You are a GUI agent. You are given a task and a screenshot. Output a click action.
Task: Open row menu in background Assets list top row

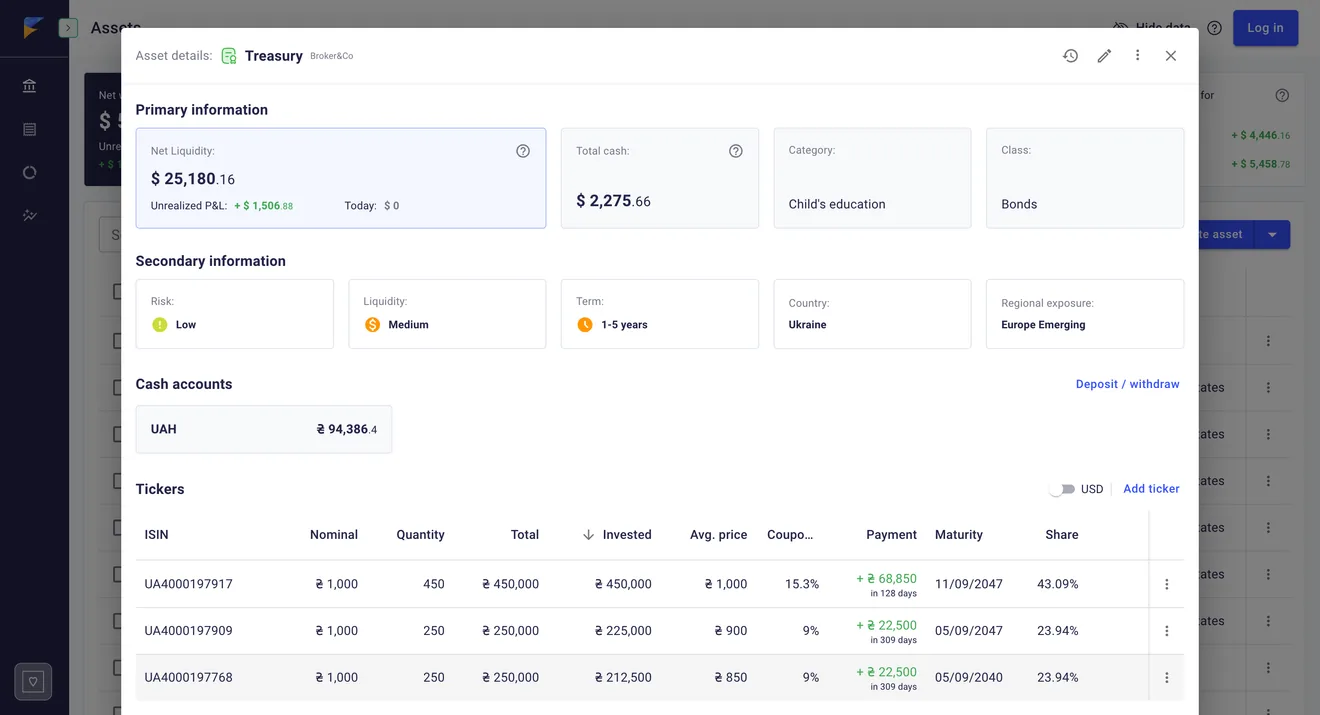pyautogui.click(x=1268, y=341)
